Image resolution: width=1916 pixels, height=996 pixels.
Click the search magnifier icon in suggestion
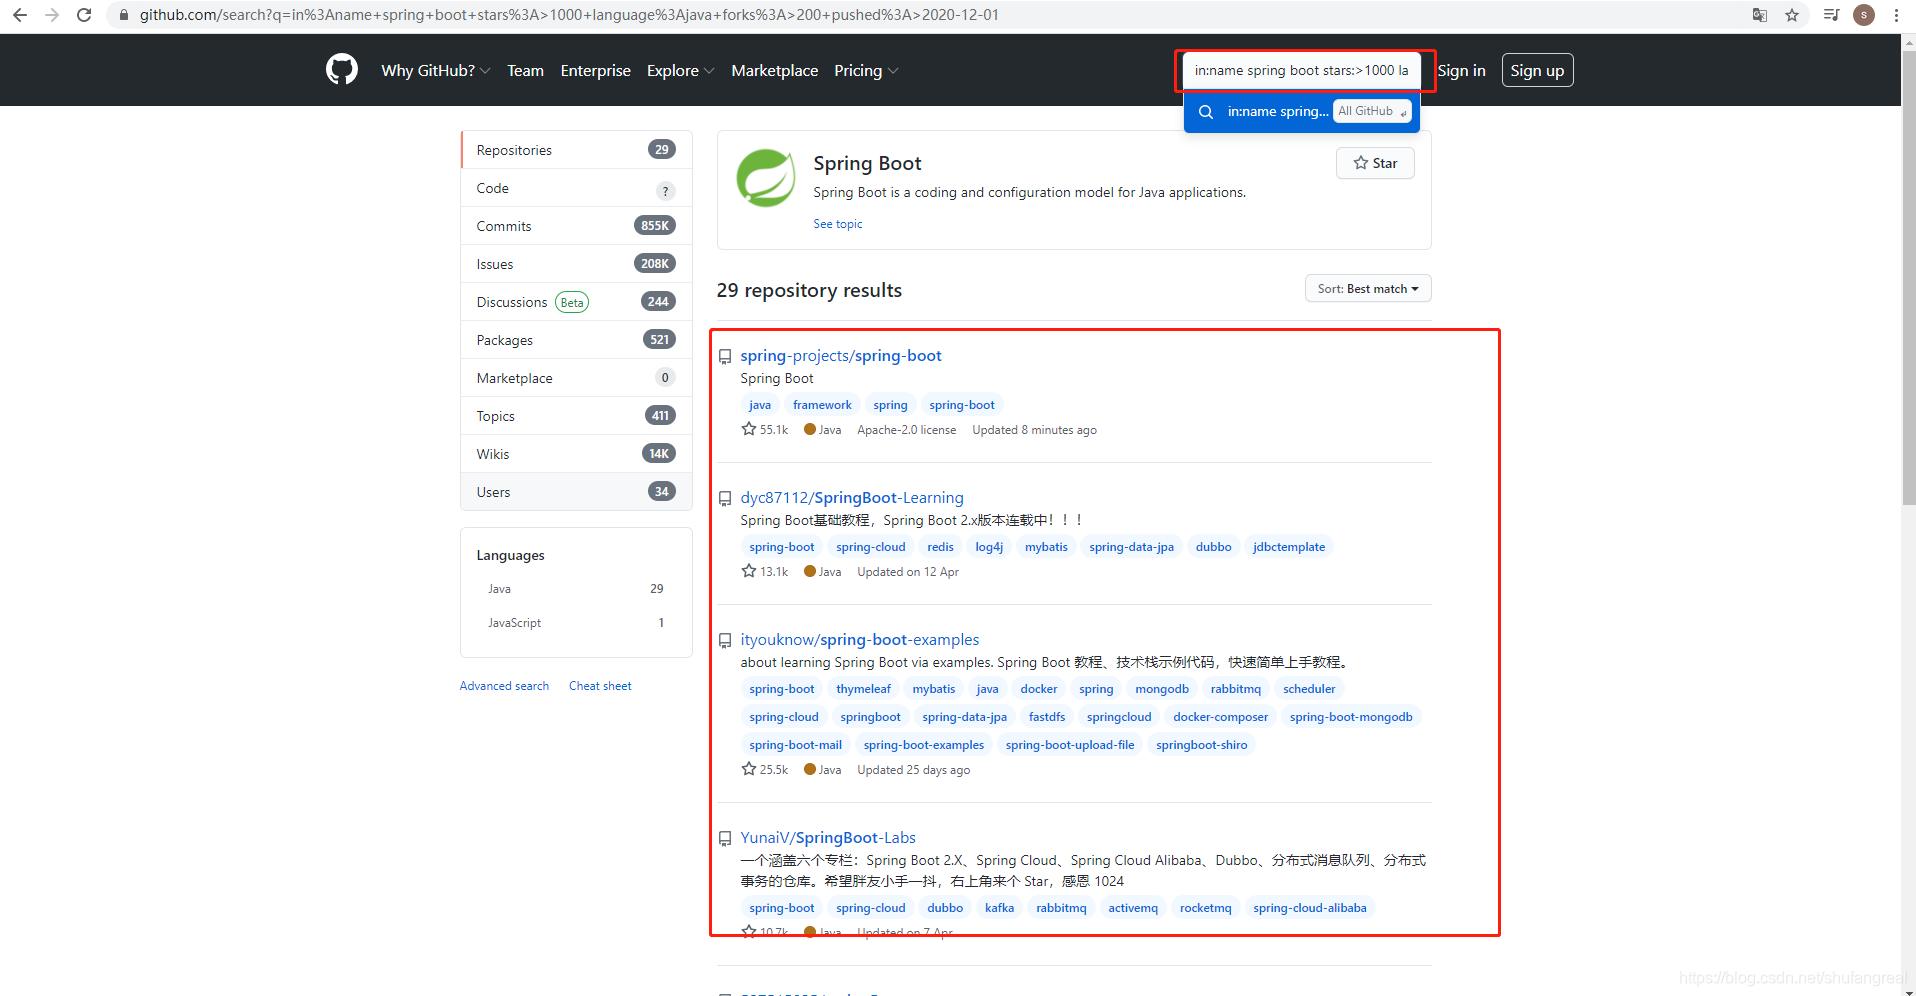click(x=1206, y=112)
